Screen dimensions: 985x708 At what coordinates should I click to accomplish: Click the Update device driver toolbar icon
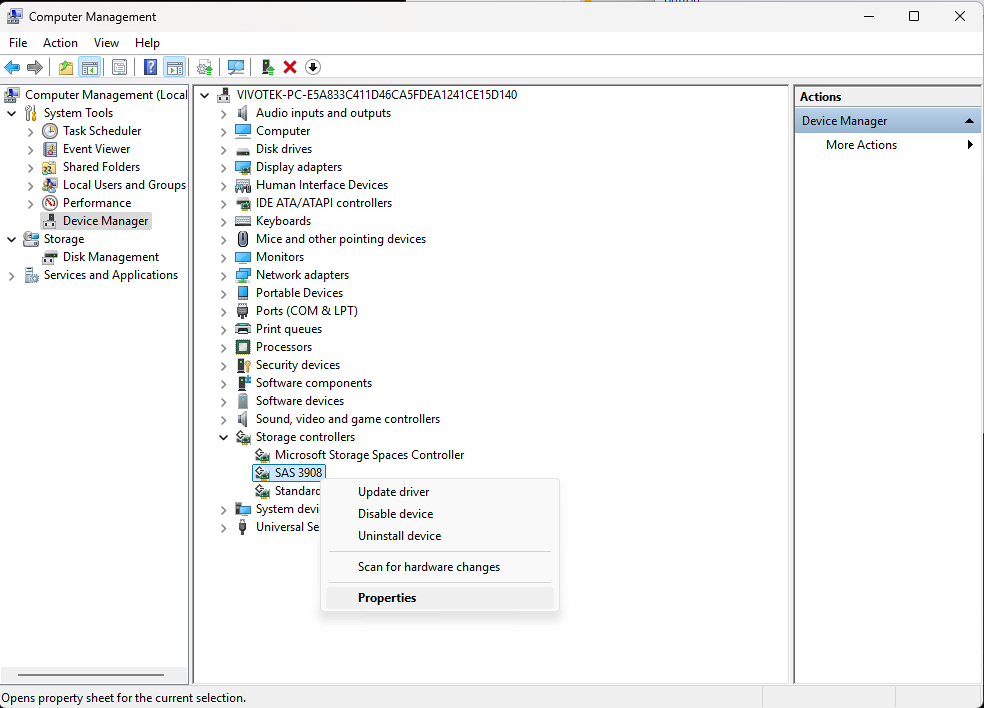(x=205, y=67)
